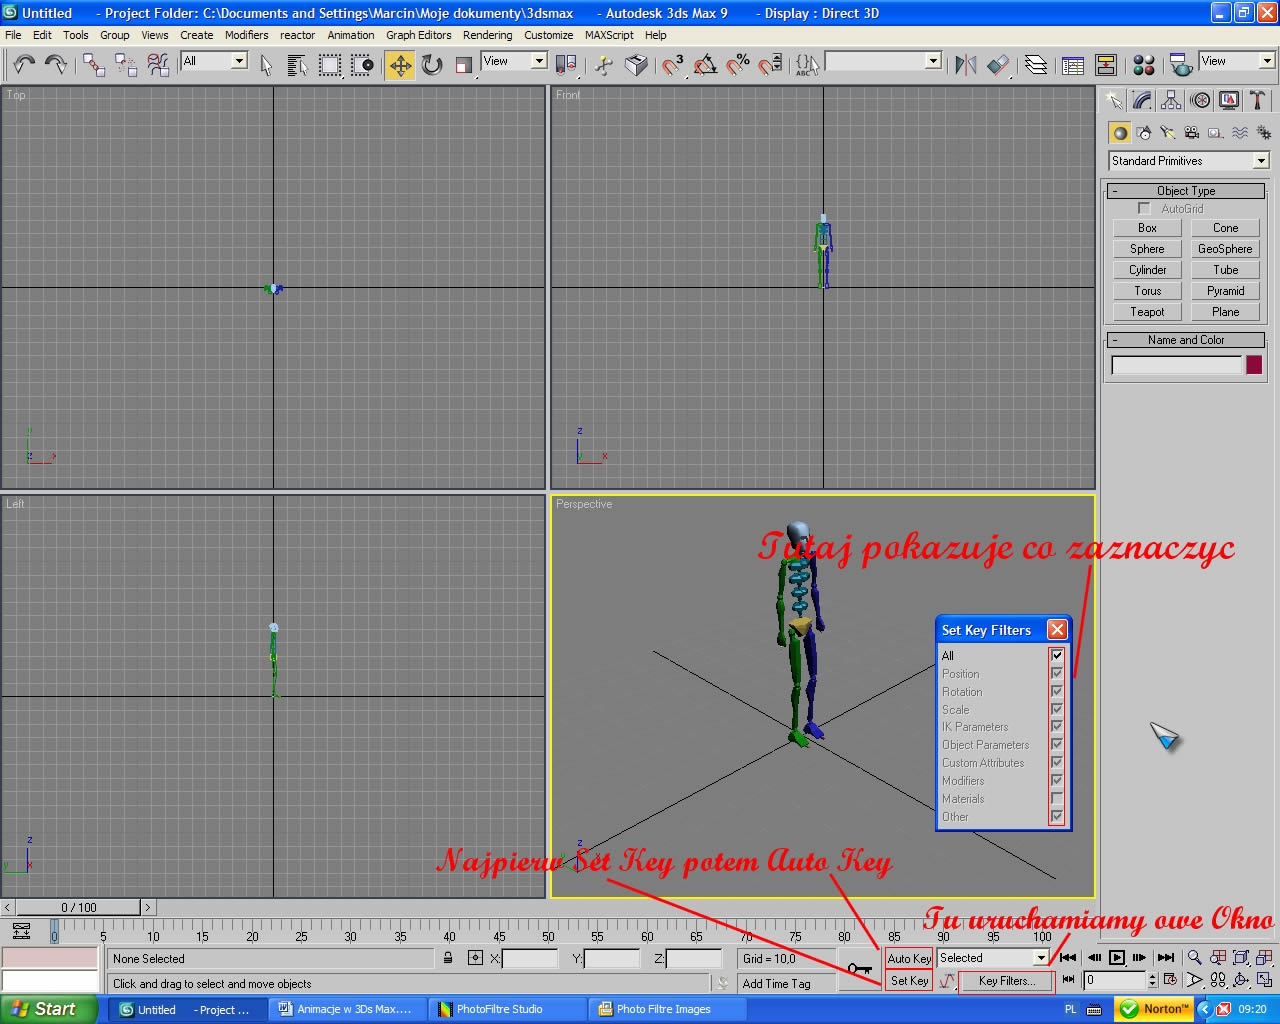Click the Teapot primitive button

pyautogui.click(x=1147, y=312)
